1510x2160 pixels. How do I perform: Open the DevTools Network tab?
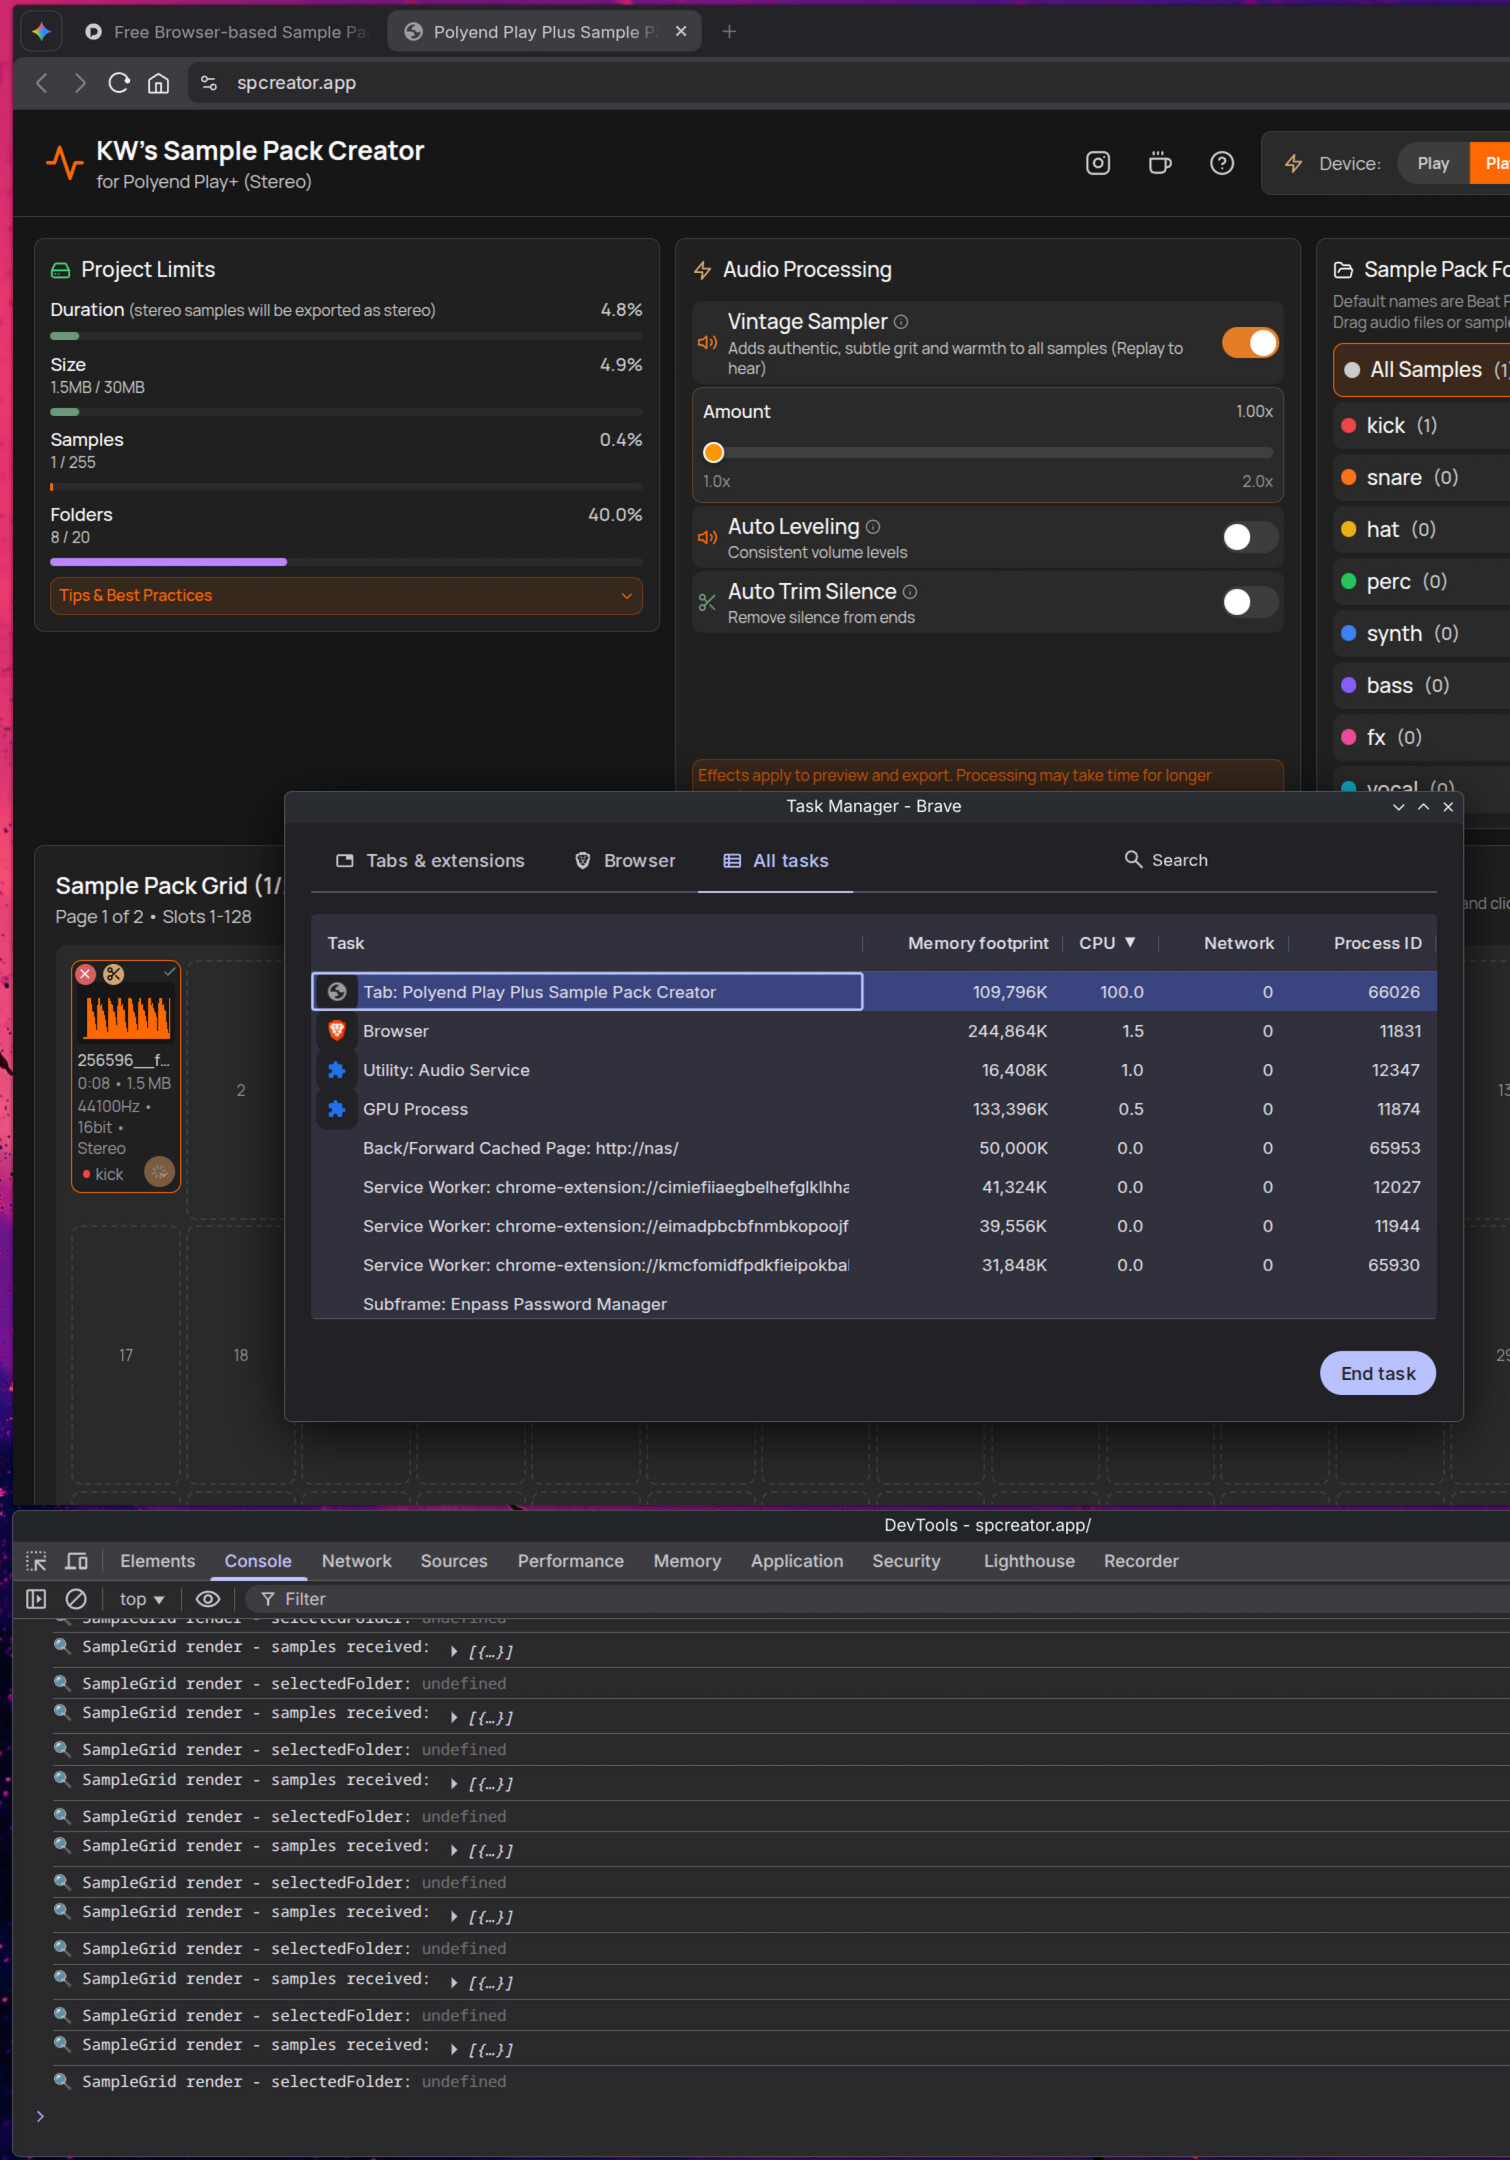(x=356, y=1561)
